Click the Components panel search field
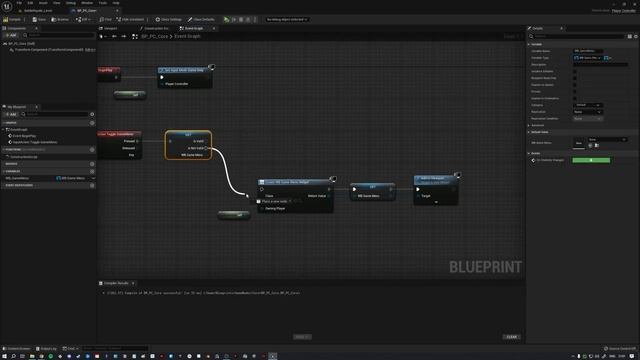The height and width of the screenshot is (360, 640). 58,35
